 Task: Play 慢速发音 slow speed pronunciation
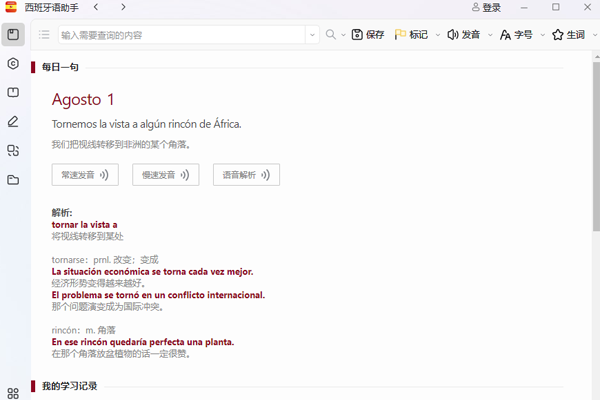coord(166,175)
